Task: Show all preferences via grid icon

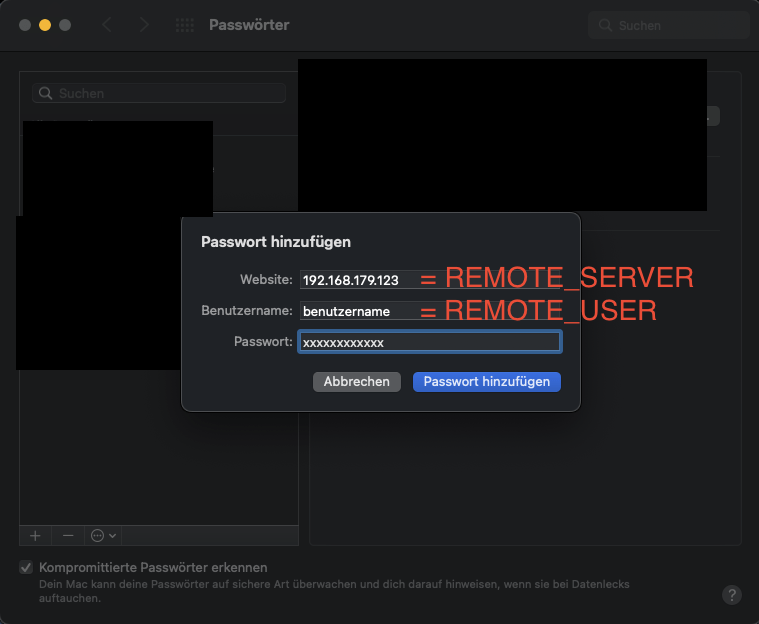Action: point(185,25)
